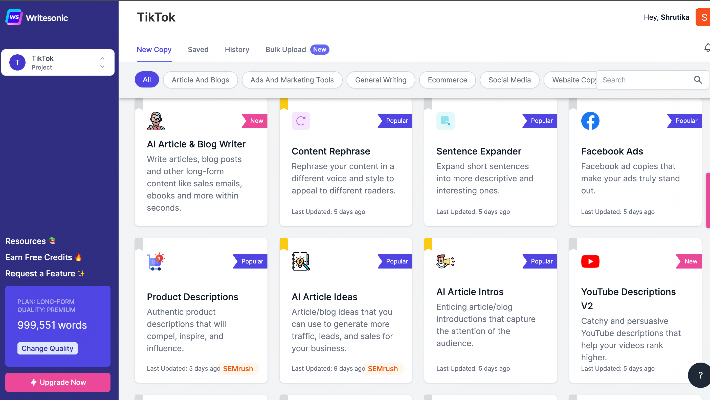Open the Shrutika user avatar menu

[x=703, y=18]
